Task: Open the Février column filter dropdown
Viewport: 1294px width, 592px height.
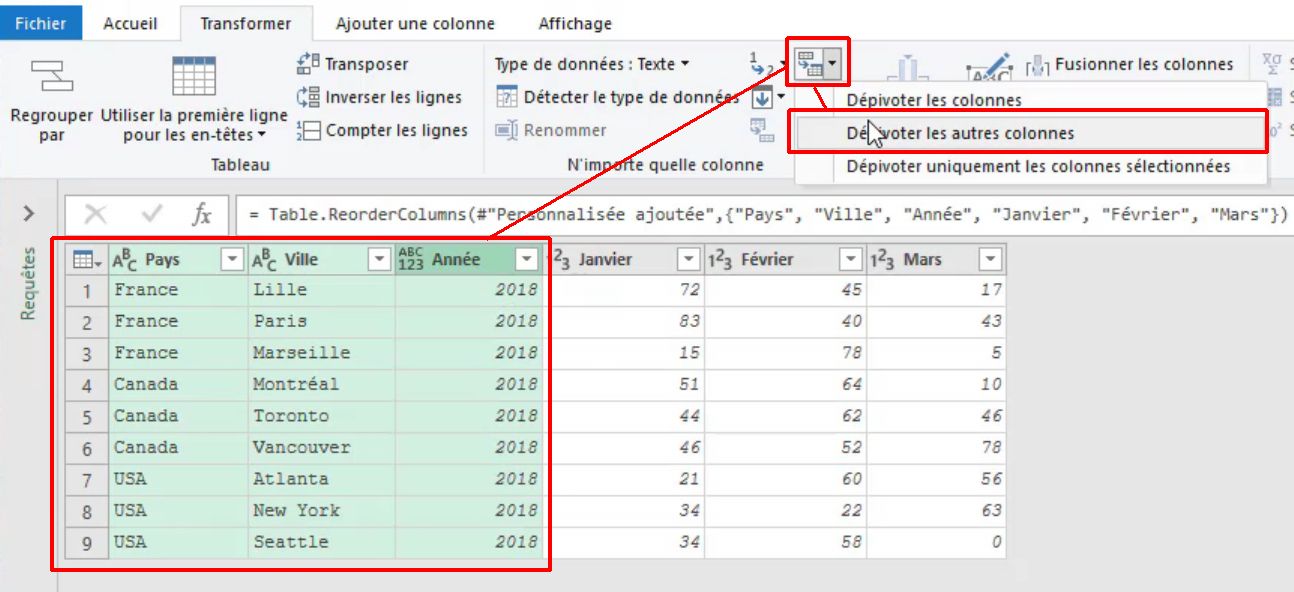Action: click(851, 260)
